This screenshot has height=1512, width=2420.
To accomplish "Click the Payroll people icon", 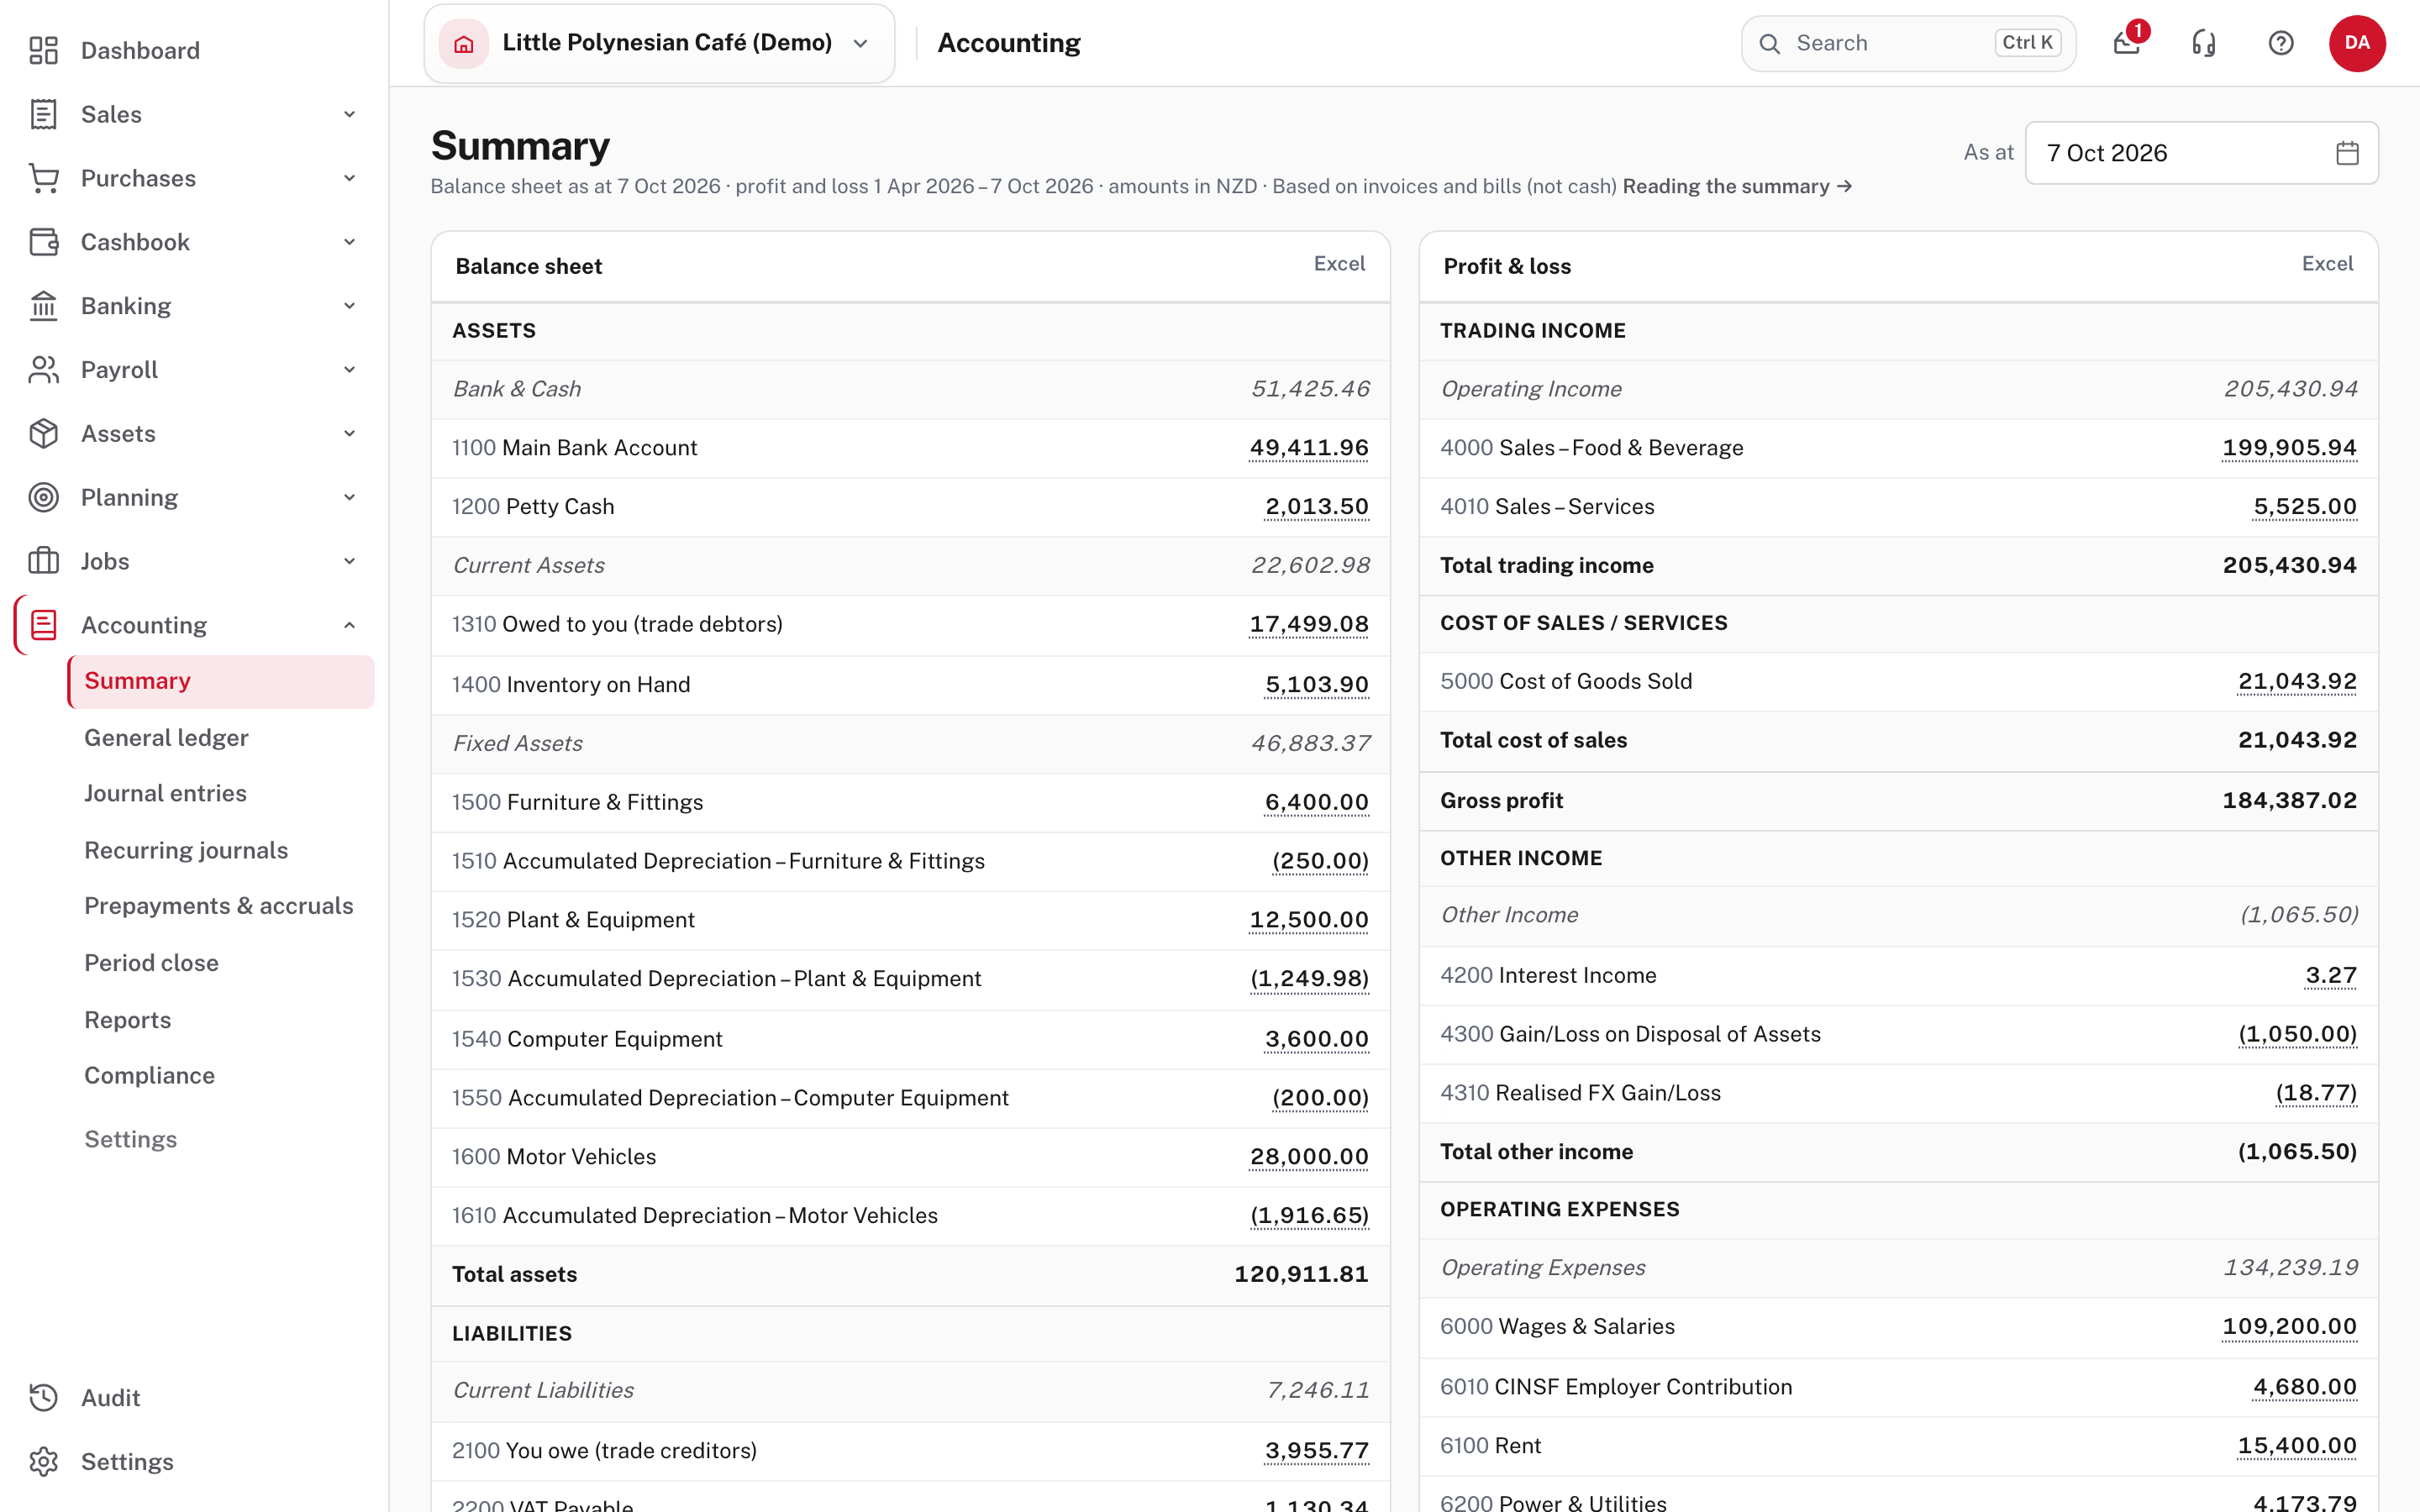I will 43,370.
